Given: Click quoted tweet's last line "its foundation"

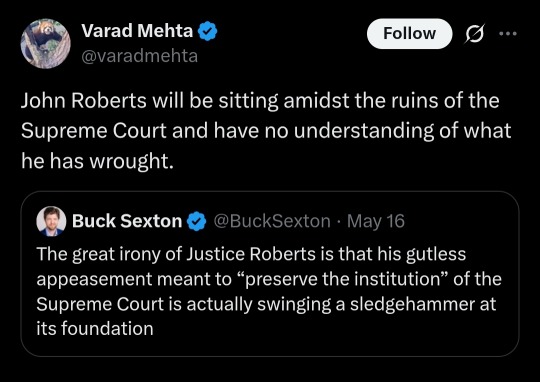Looking at the screenshot, I should (95, 329).
